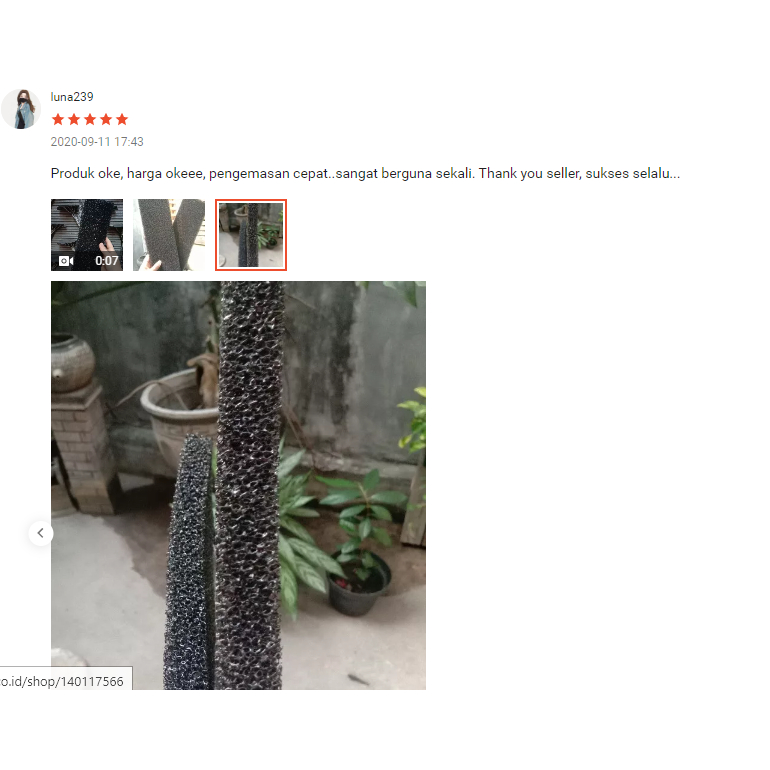Click the black potted plant in the enlarged photo
The height and width of the screenshot is (770, 770).
(x=360, y=584)
